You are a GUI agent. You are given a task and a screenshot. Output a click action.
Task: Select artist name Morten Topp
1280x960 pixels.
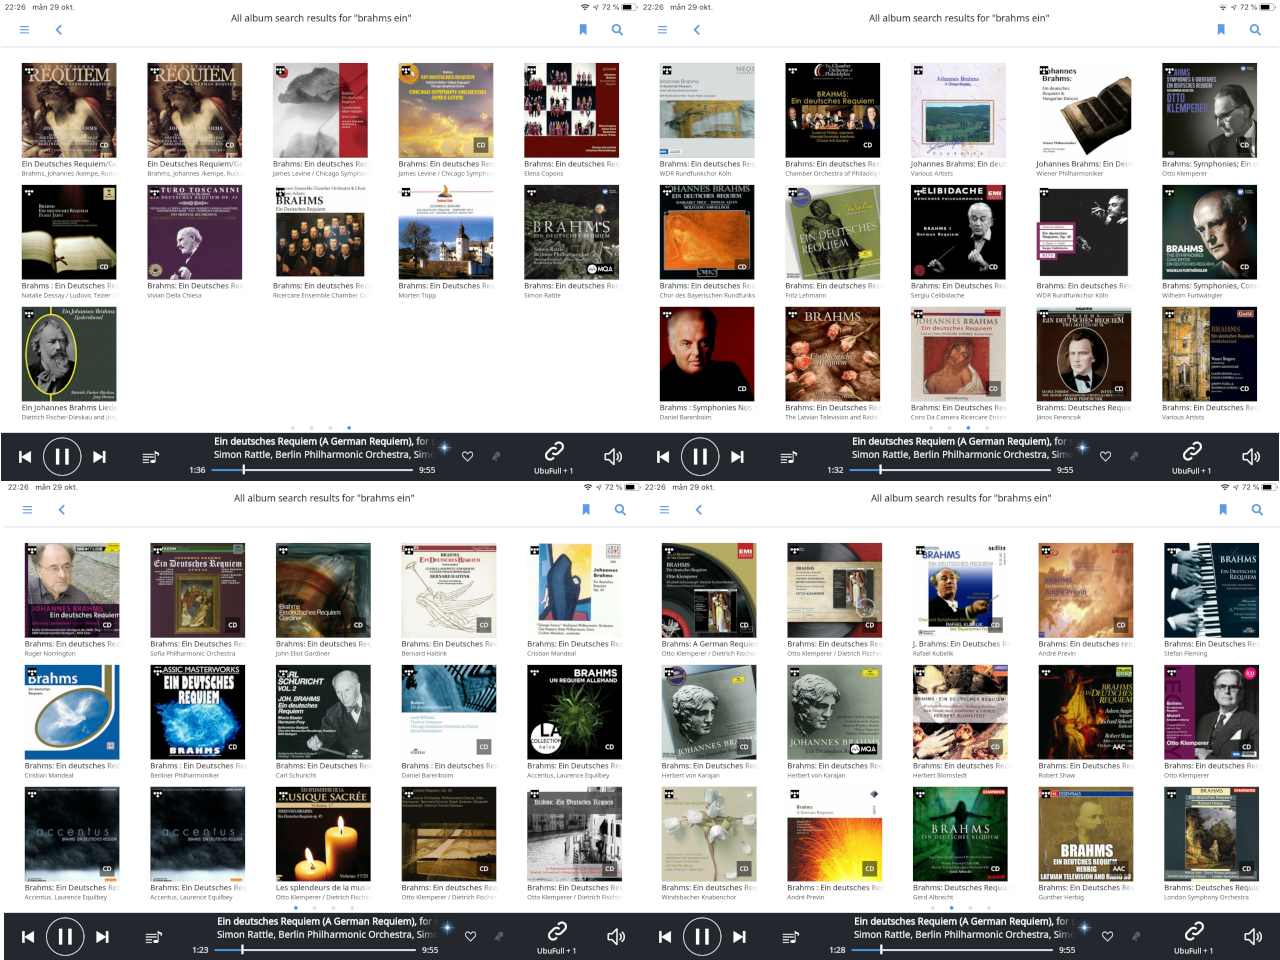[417, 295]
